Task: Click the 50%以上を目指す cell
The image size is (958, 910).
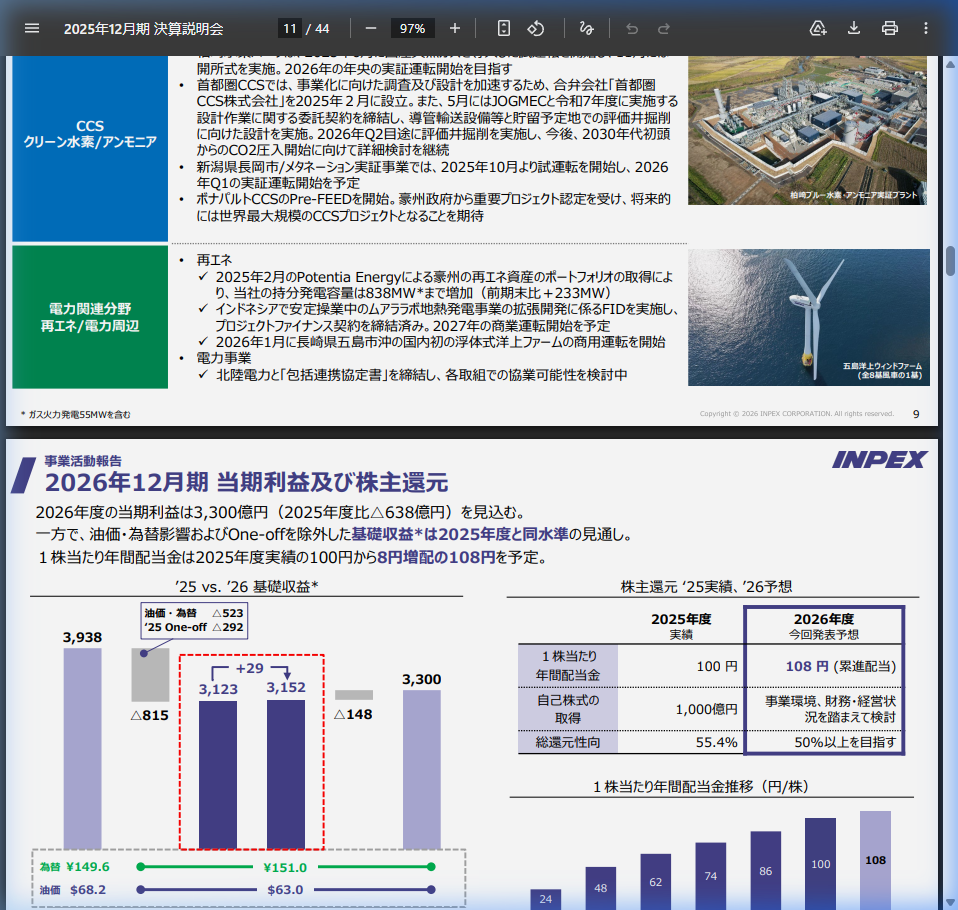Action: point(845,743)
